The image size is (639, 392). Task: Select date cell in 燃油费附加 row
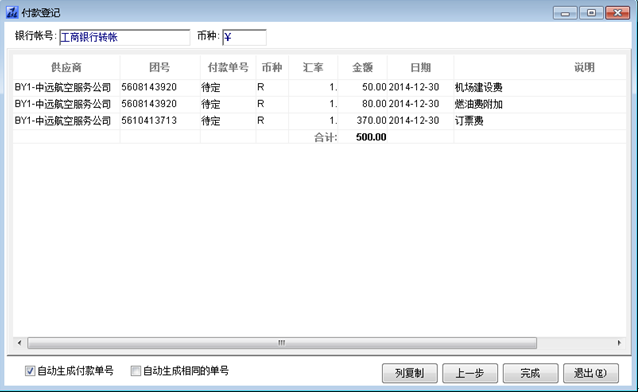click(421, 104)
